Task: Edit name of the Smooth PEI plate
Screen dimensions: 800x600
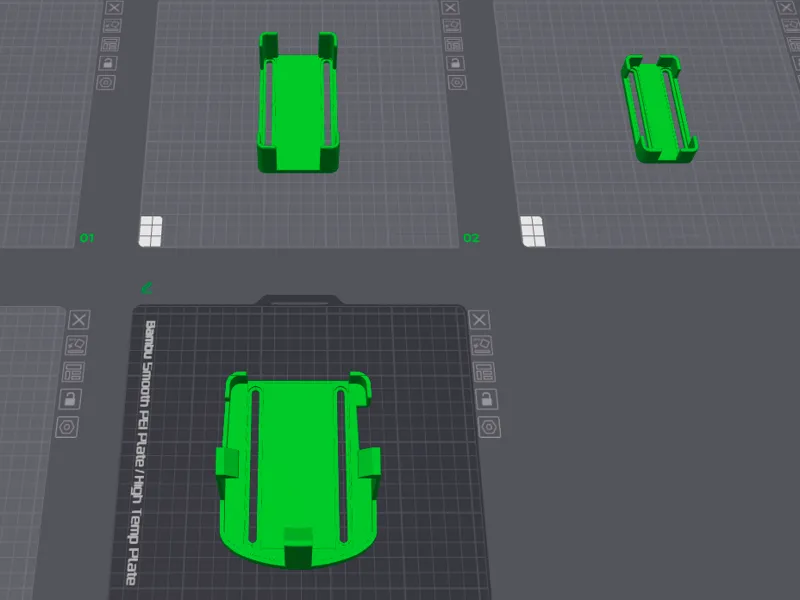Action: 146,288
